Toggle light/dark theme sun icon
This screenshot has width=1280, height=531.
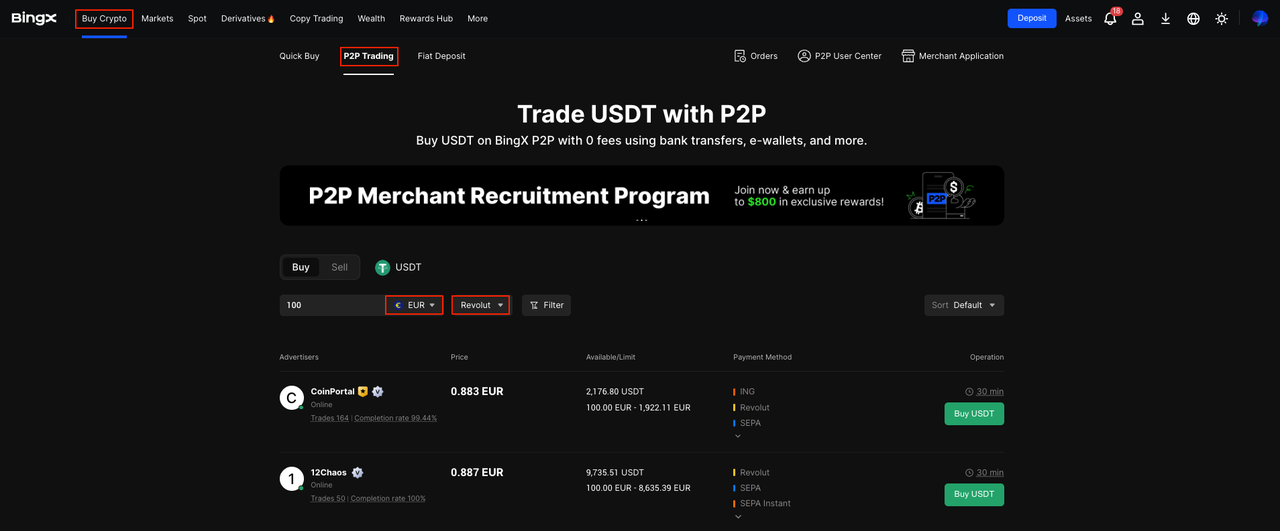tap(1221, 19)
